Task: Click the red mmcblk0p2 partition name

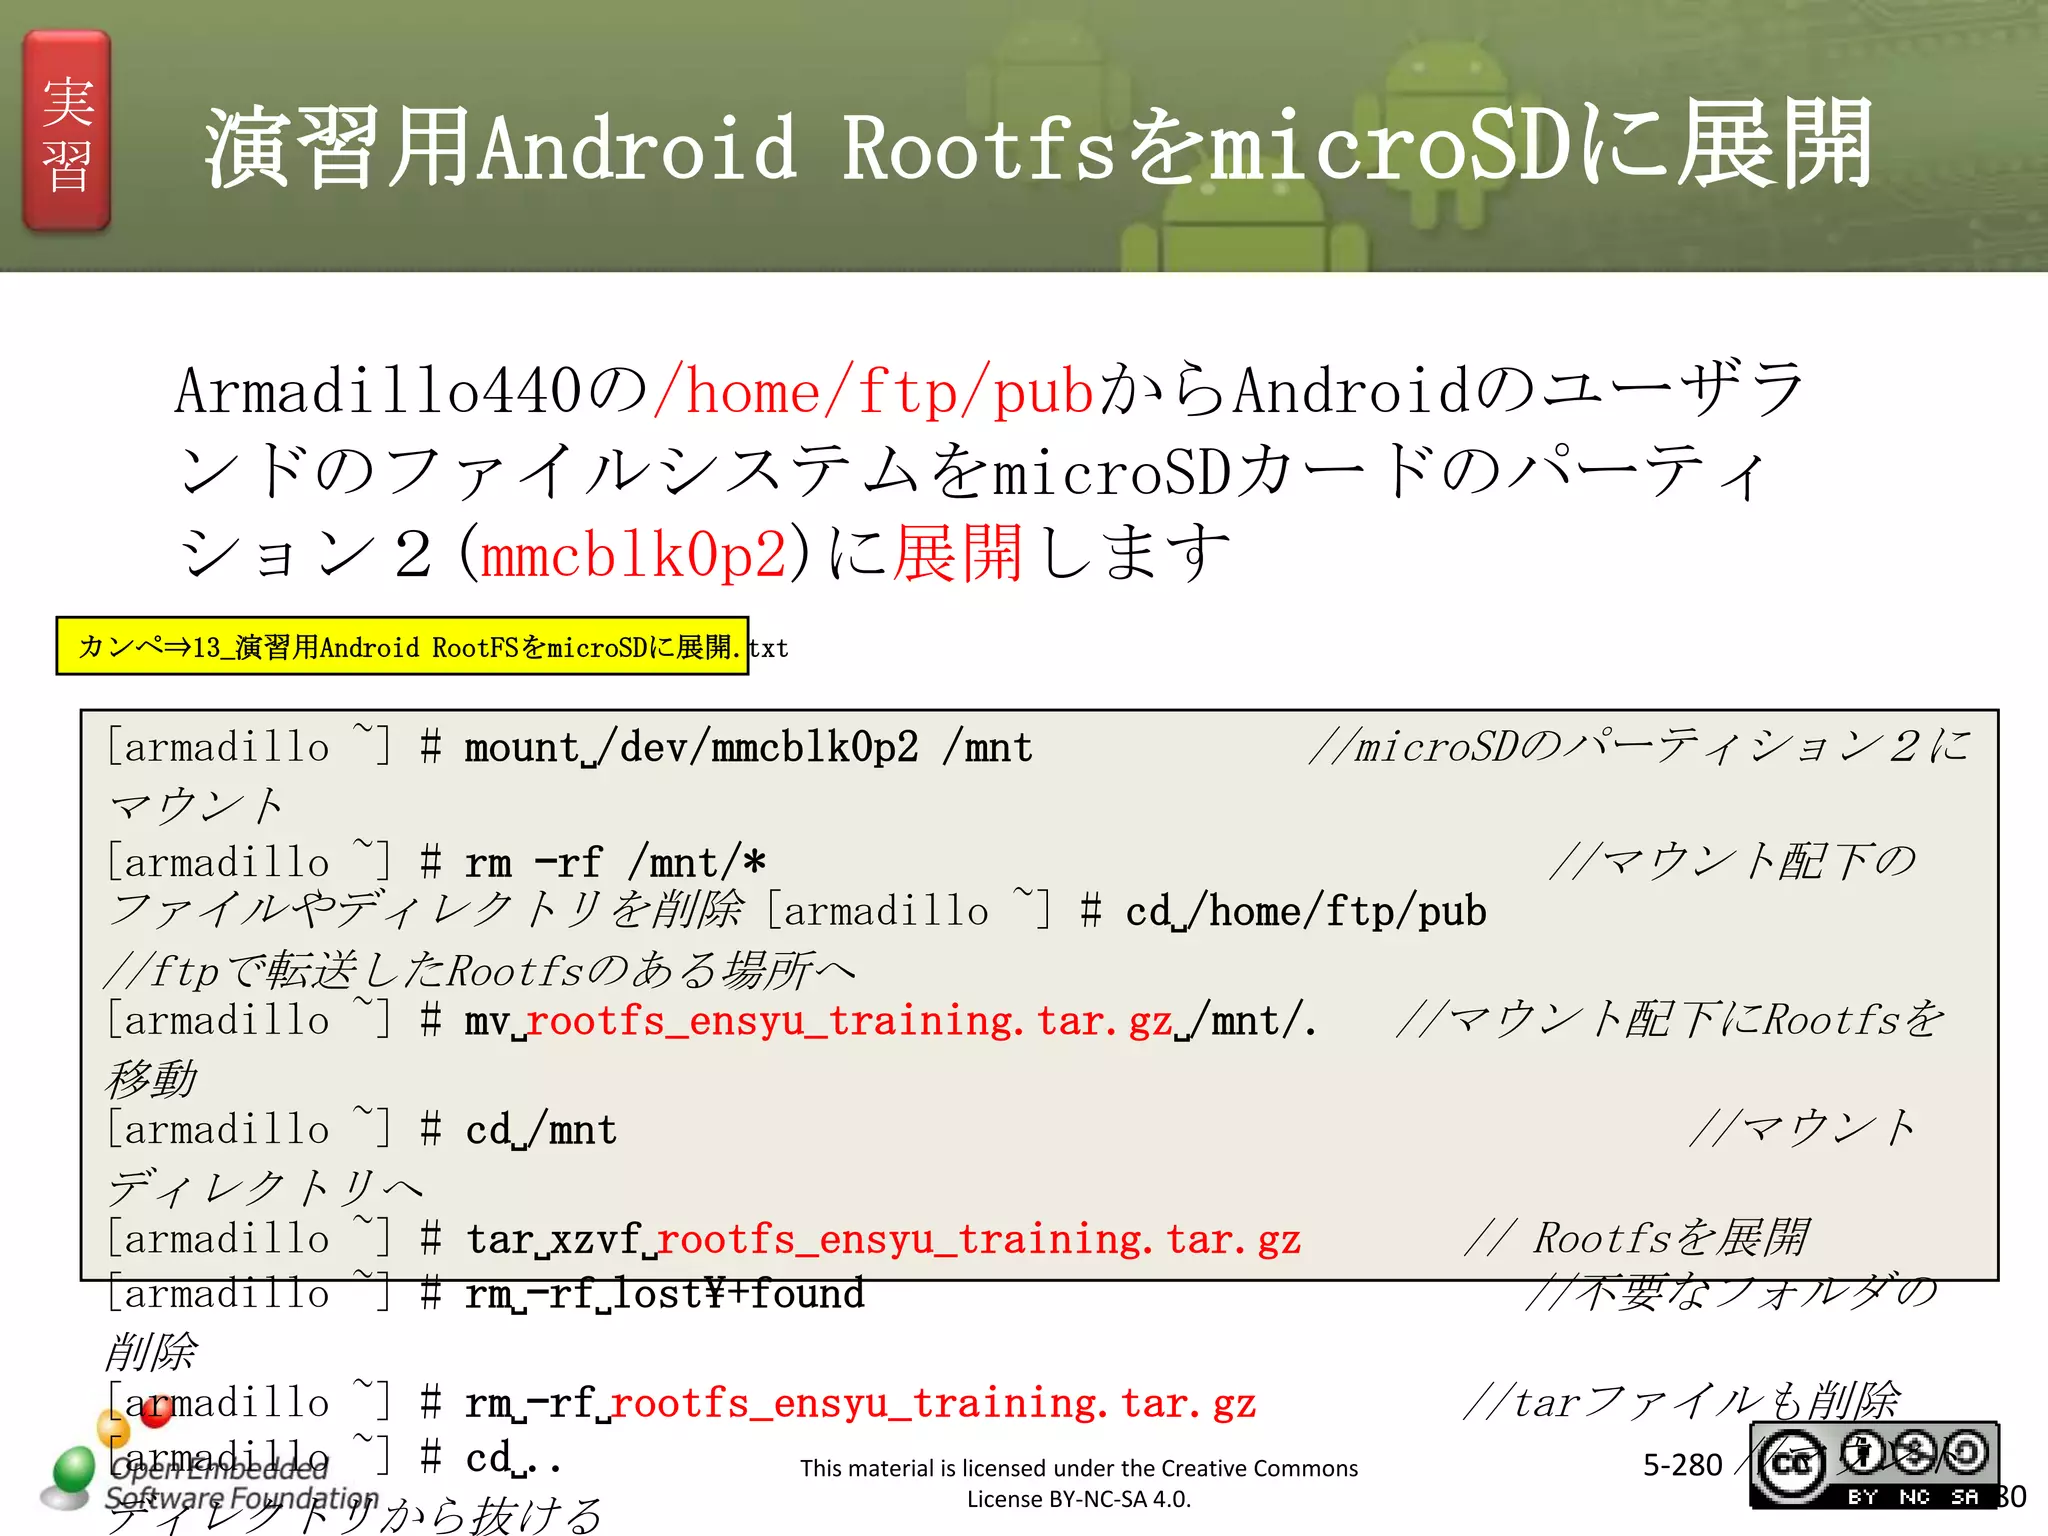Action: 634,553
